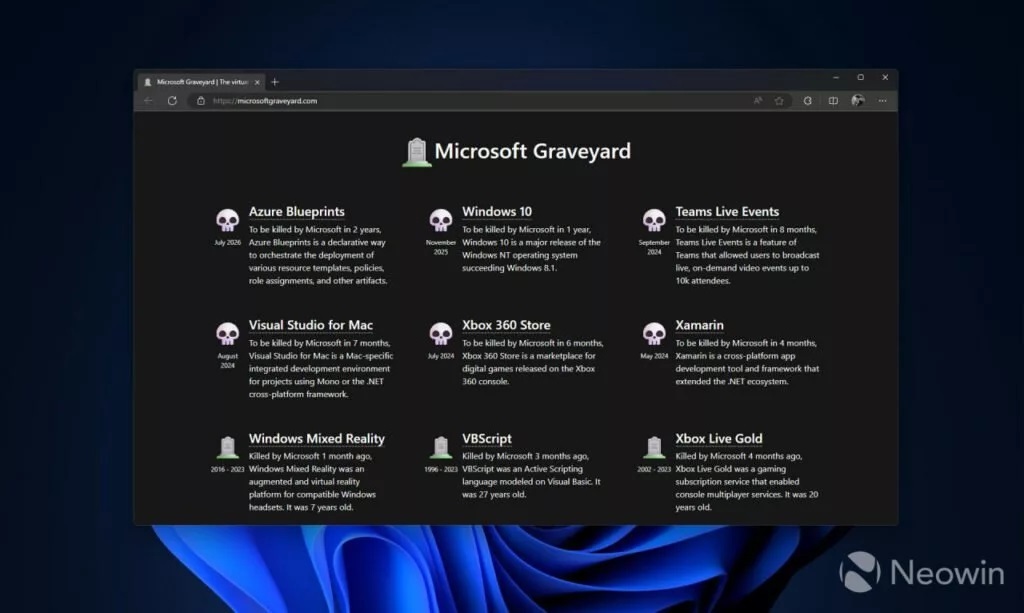The width and height of the screenshot is (1024, 613).
Task: Toggle the split screen icon
Action: click(833, 101)
